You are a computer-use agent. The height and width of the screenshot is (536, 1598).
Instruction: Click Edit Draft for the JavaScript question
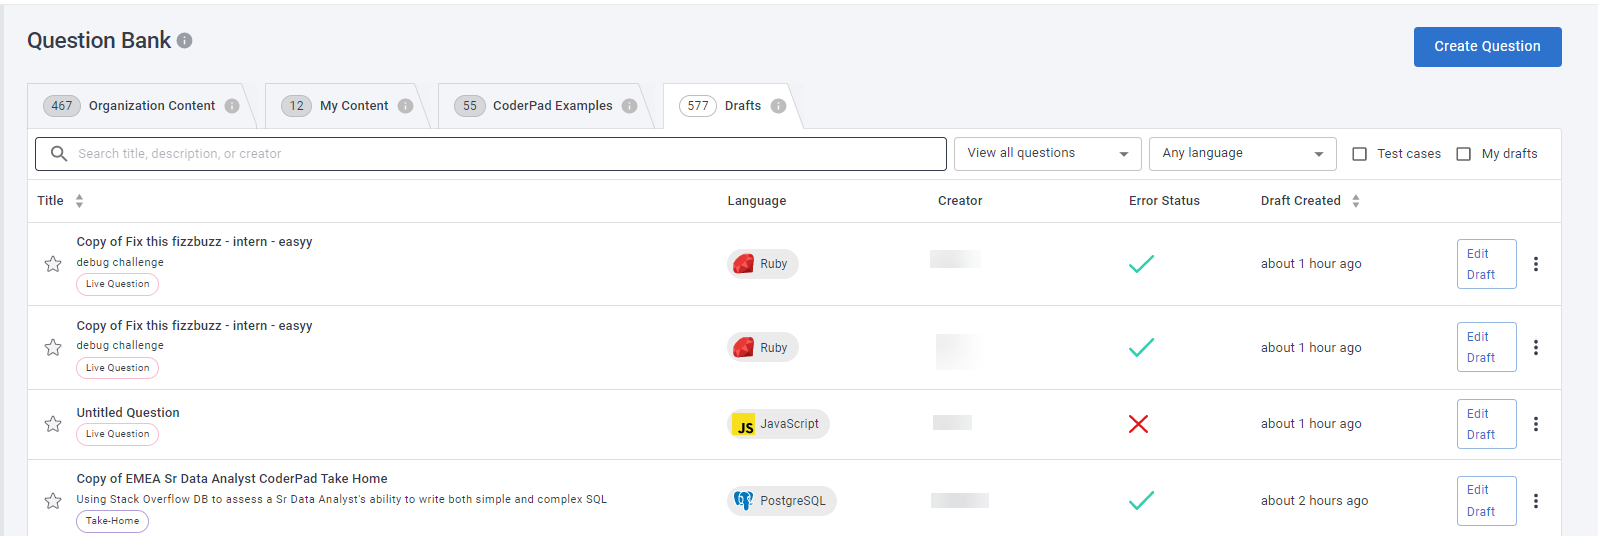(x=1485, y=424)
